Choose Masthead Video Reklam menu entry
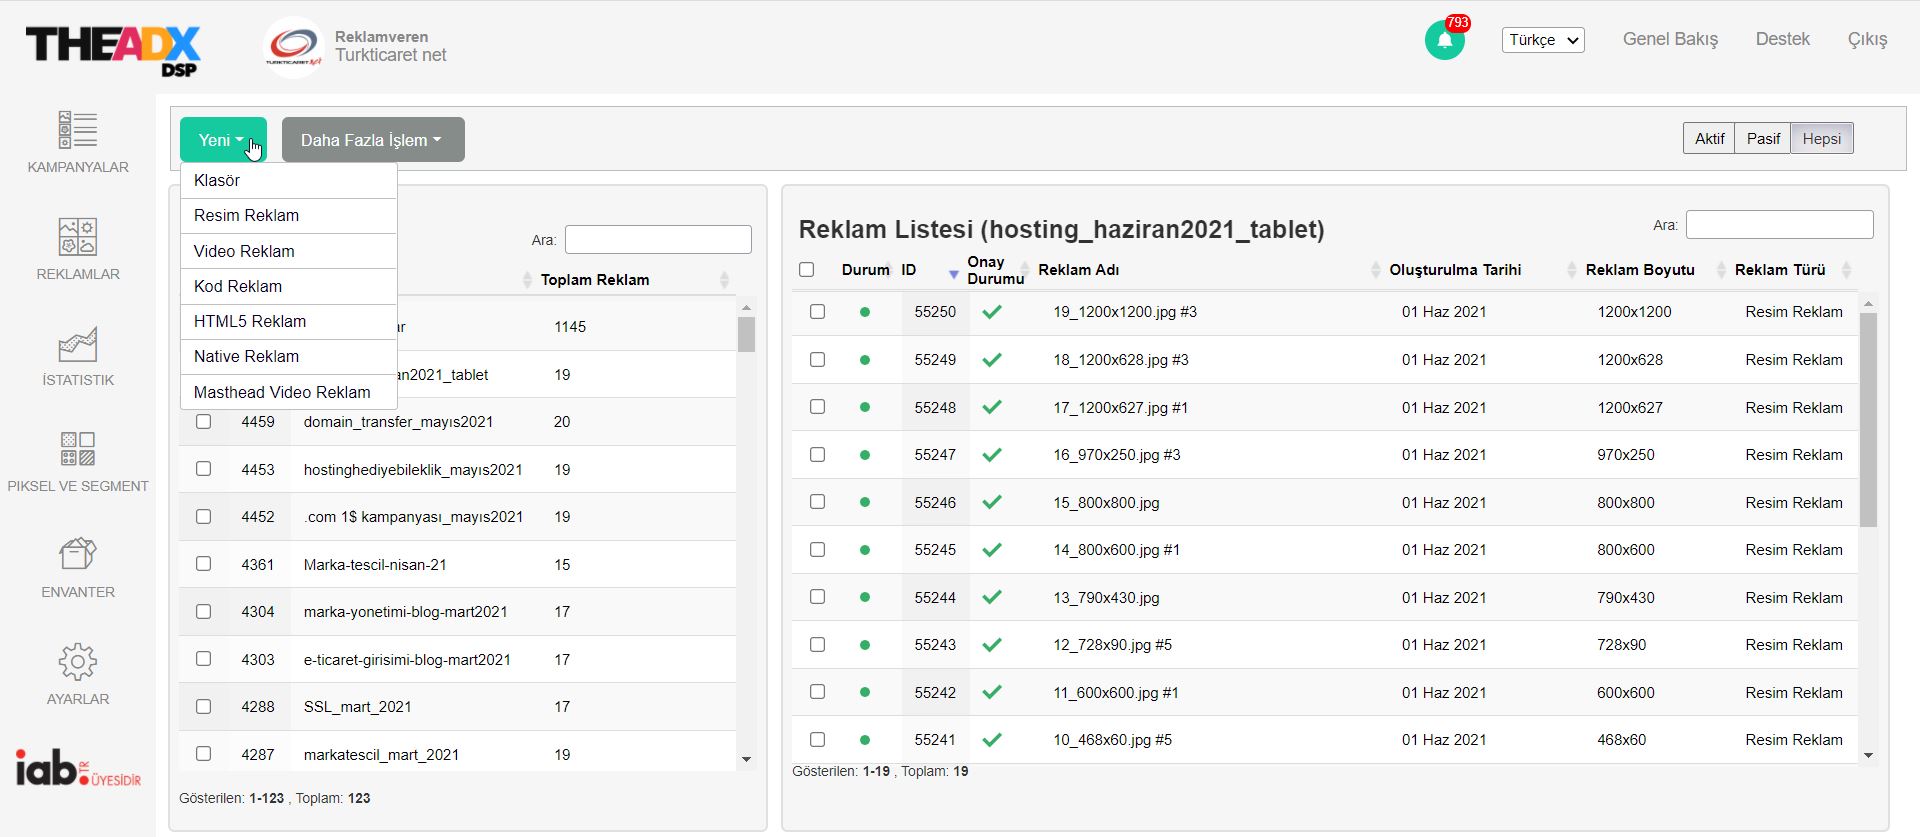The width and height of the screenshot is (1920, 837). [289, 392]
